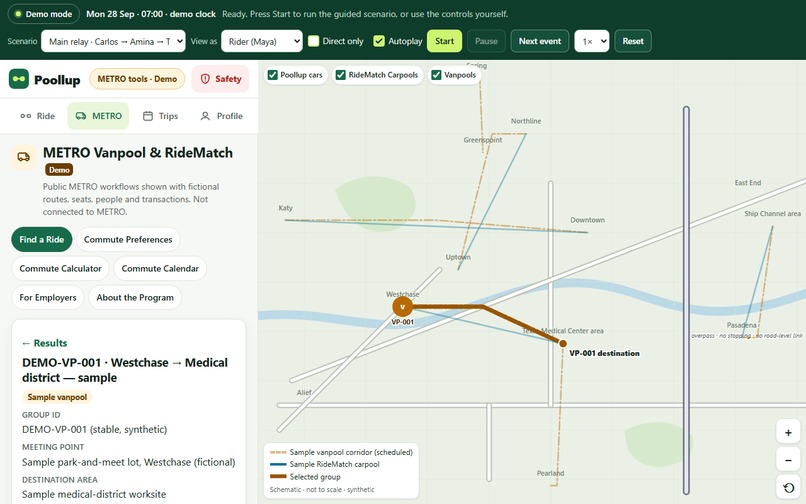Click the Safety shield icon
Screen dimensions: 806x504
205,79
